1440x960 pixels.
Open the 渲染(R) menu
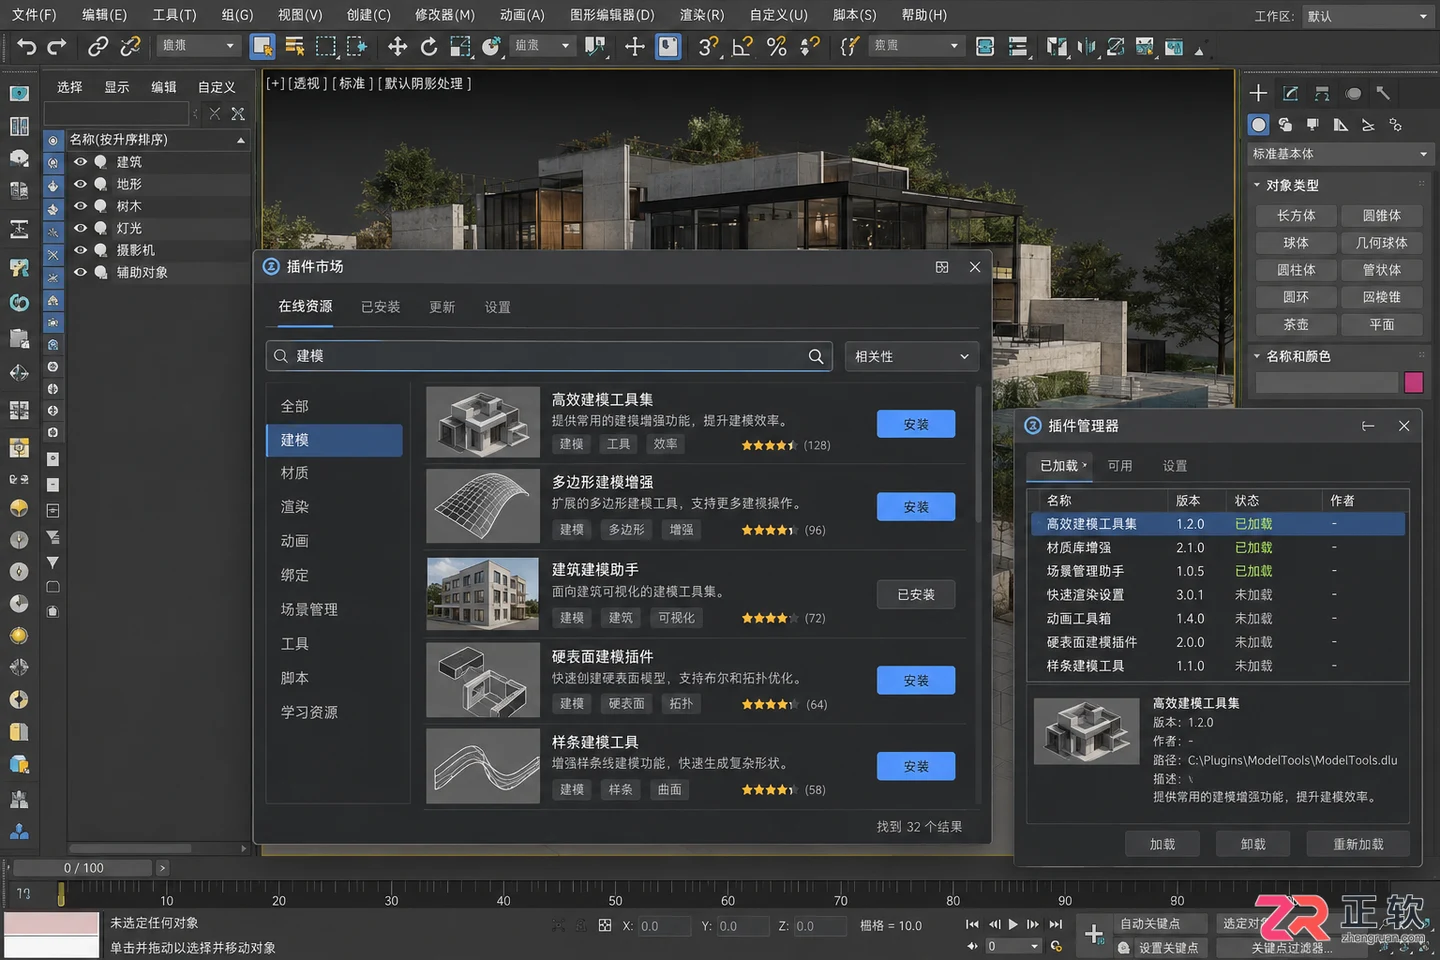coord(701,15)
